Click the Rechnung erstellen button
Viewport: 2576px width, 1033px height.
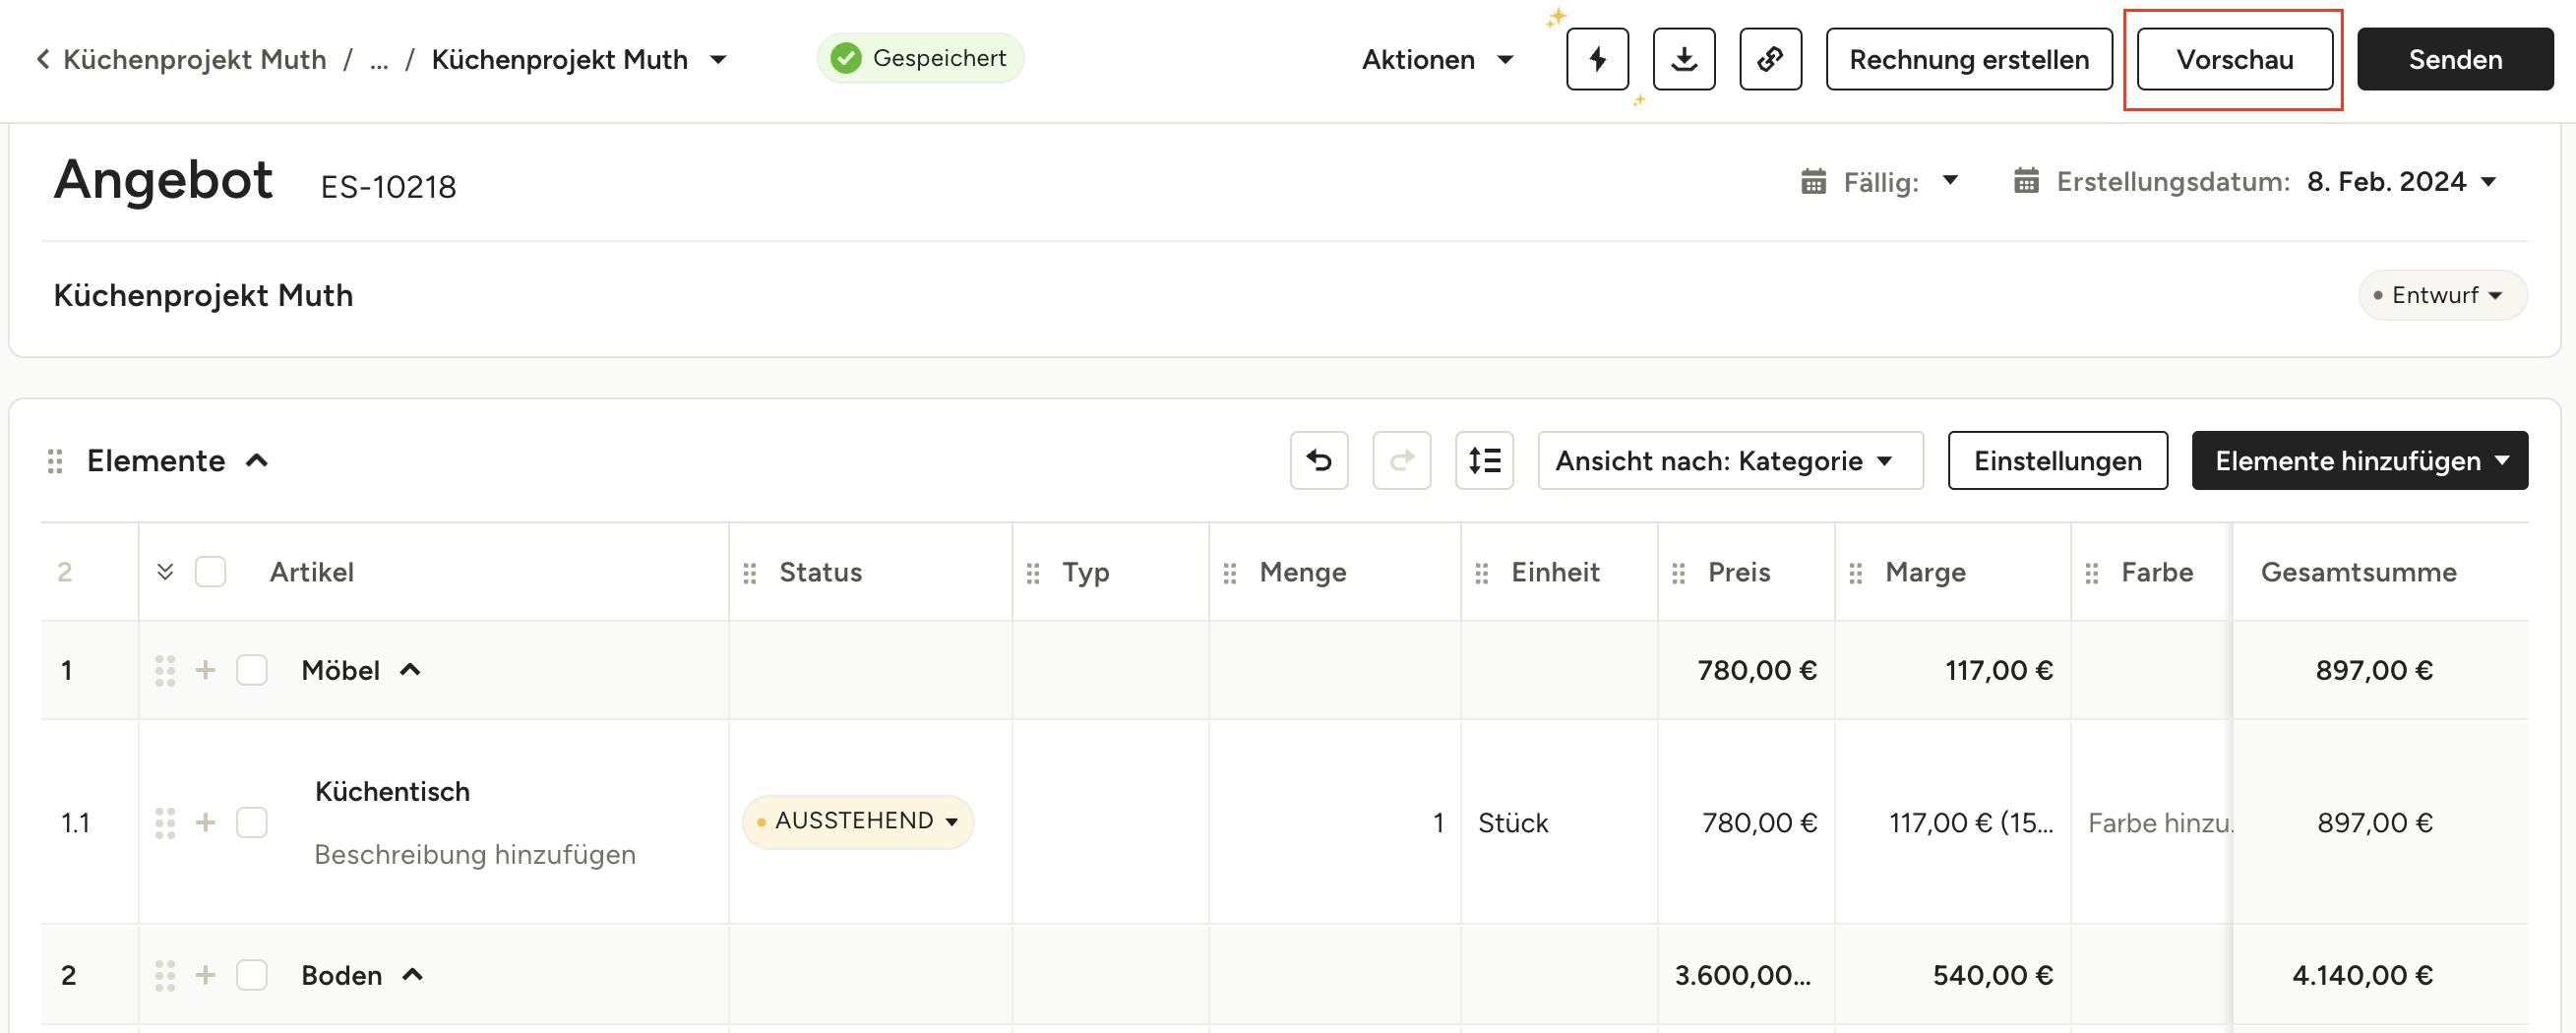click(1969, 59)
